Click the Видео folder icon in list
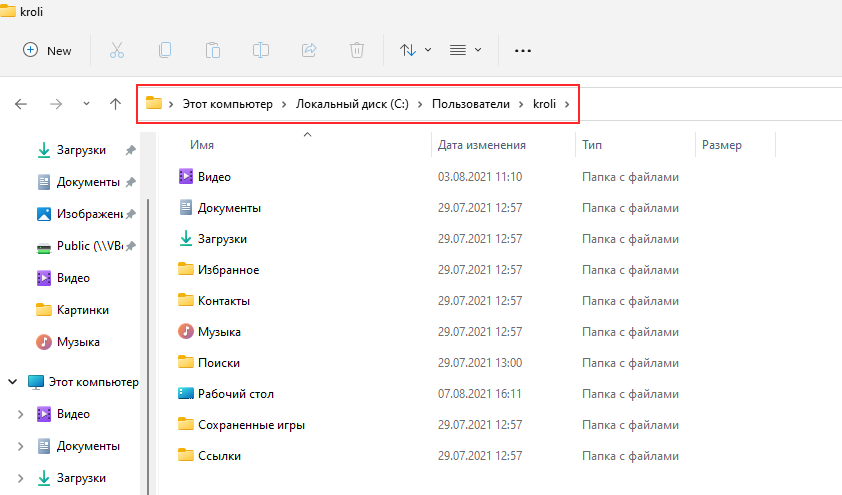This screenshot has width=842, height=495. coord(186,176)
